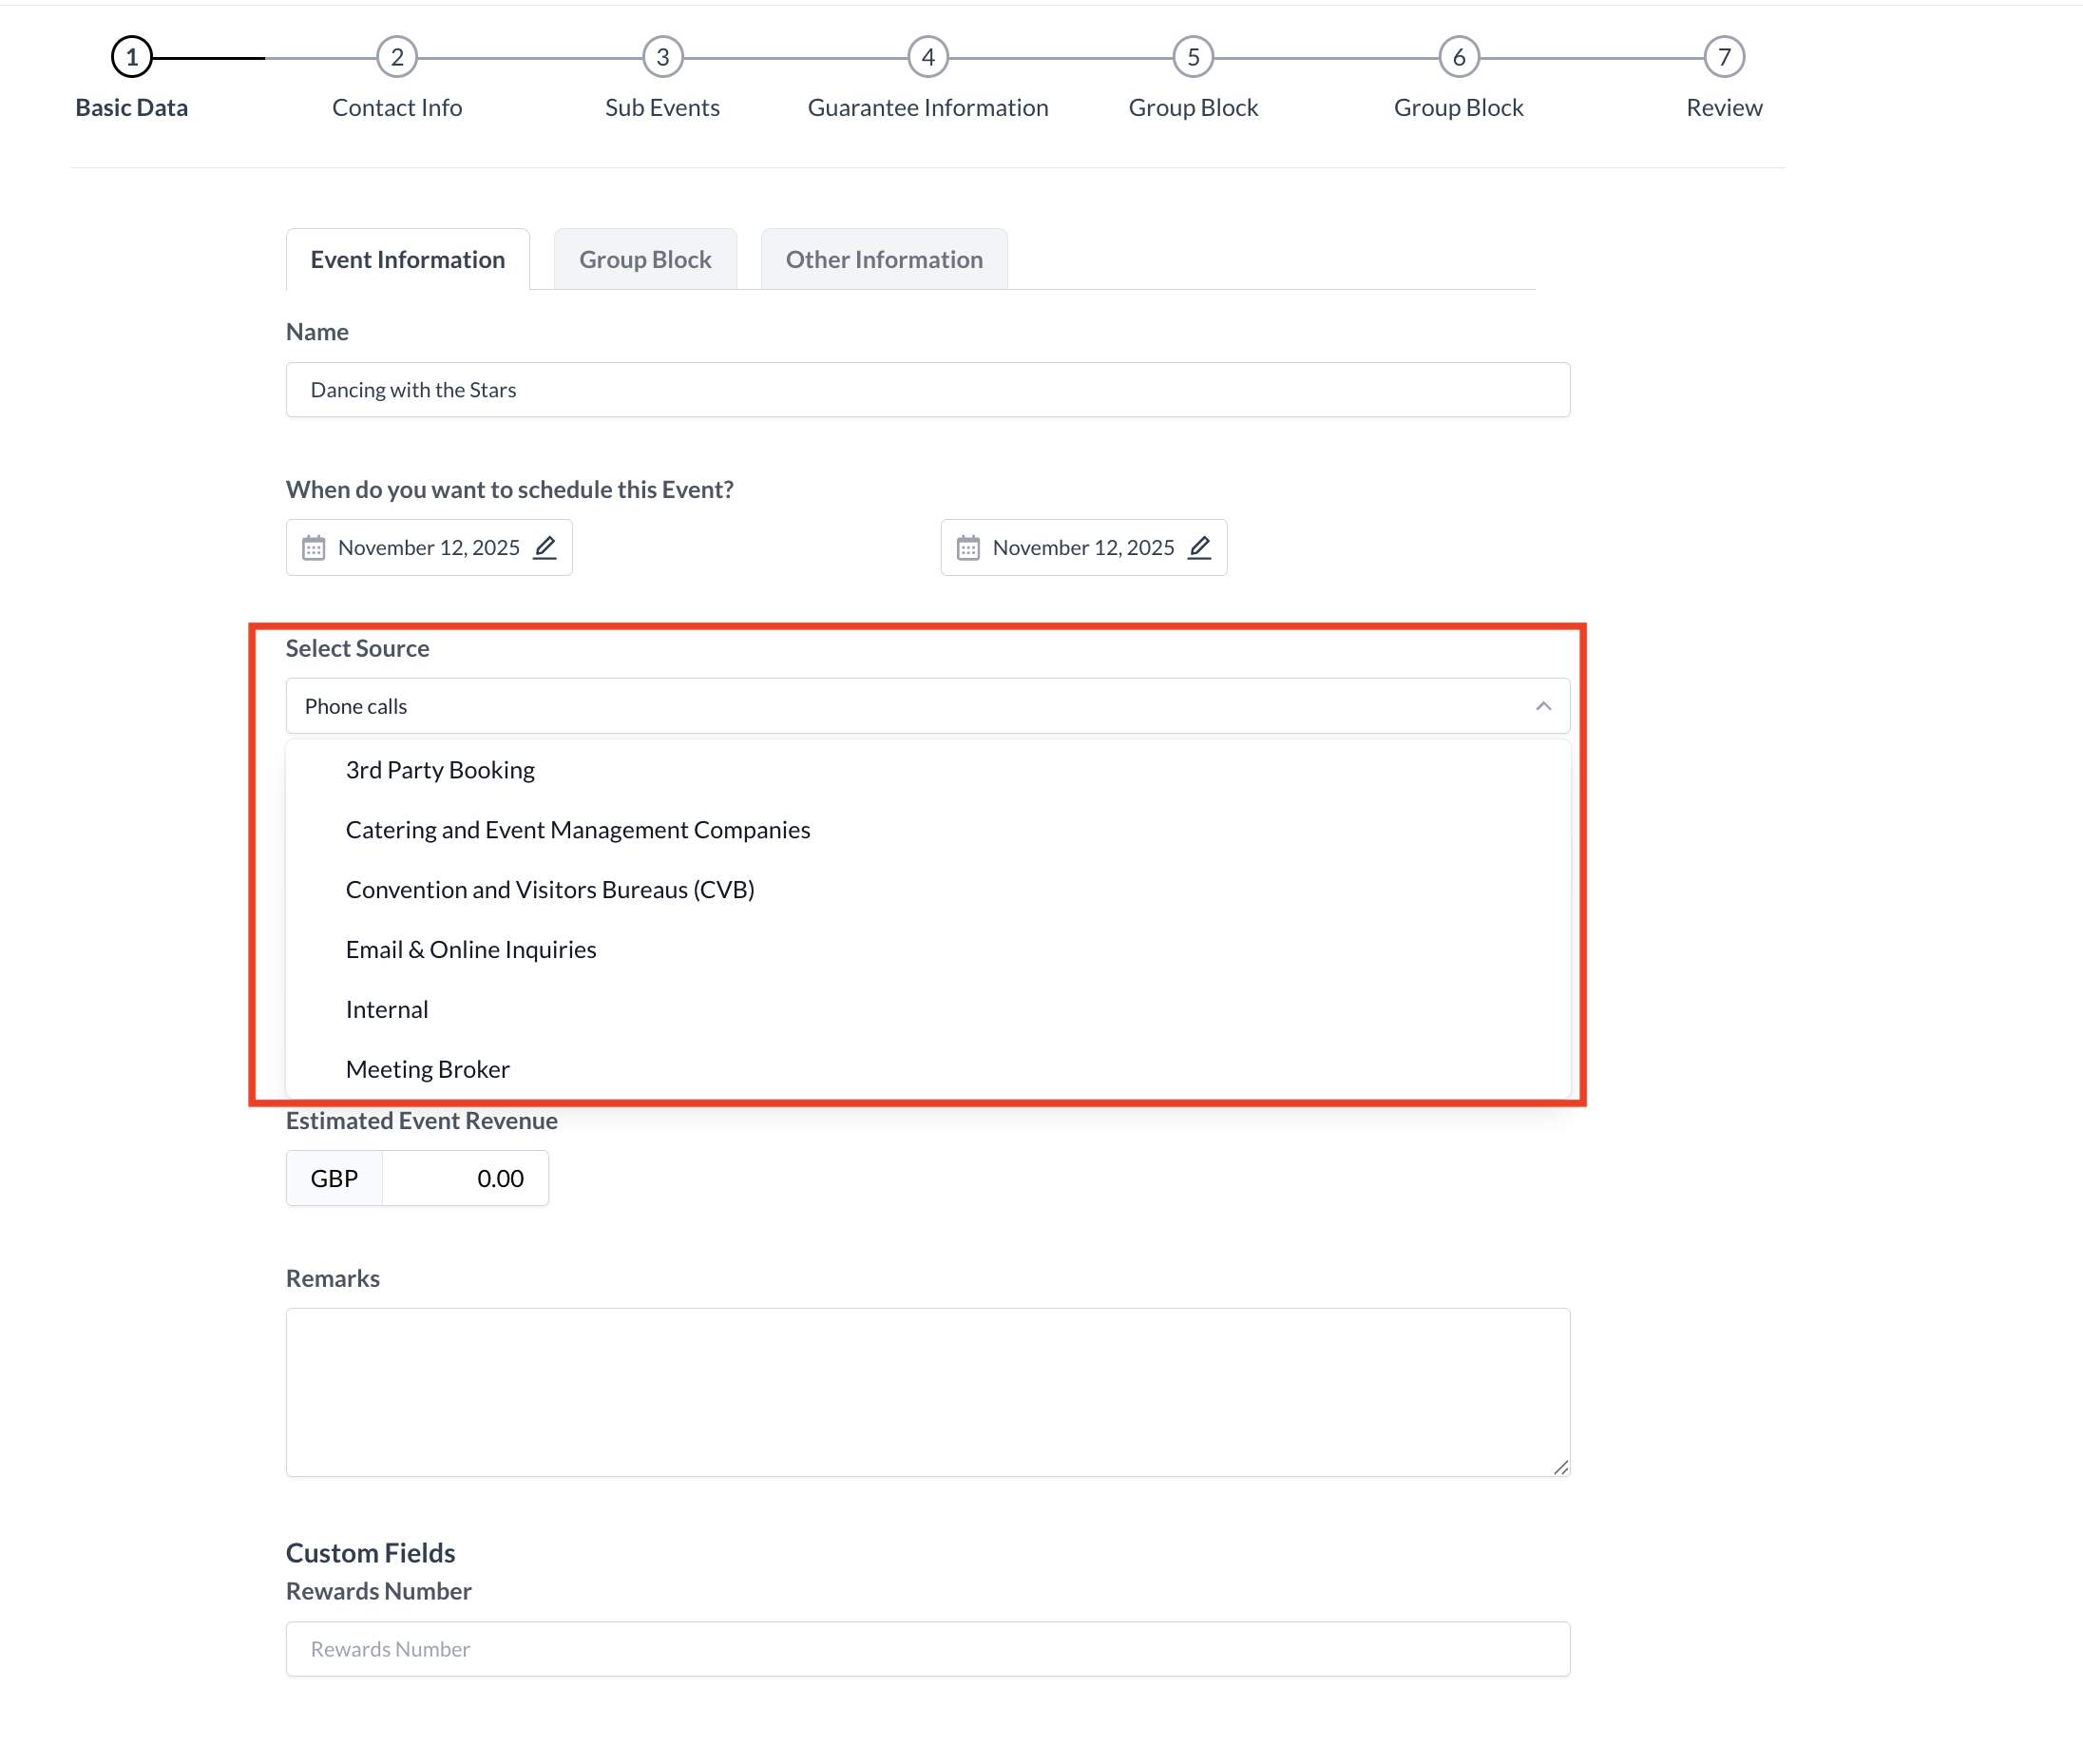Image resolution: width=2083 pixels, height=1764 pixels.
Task: Open the calendar icon for the end date
Action: [967, 547]
